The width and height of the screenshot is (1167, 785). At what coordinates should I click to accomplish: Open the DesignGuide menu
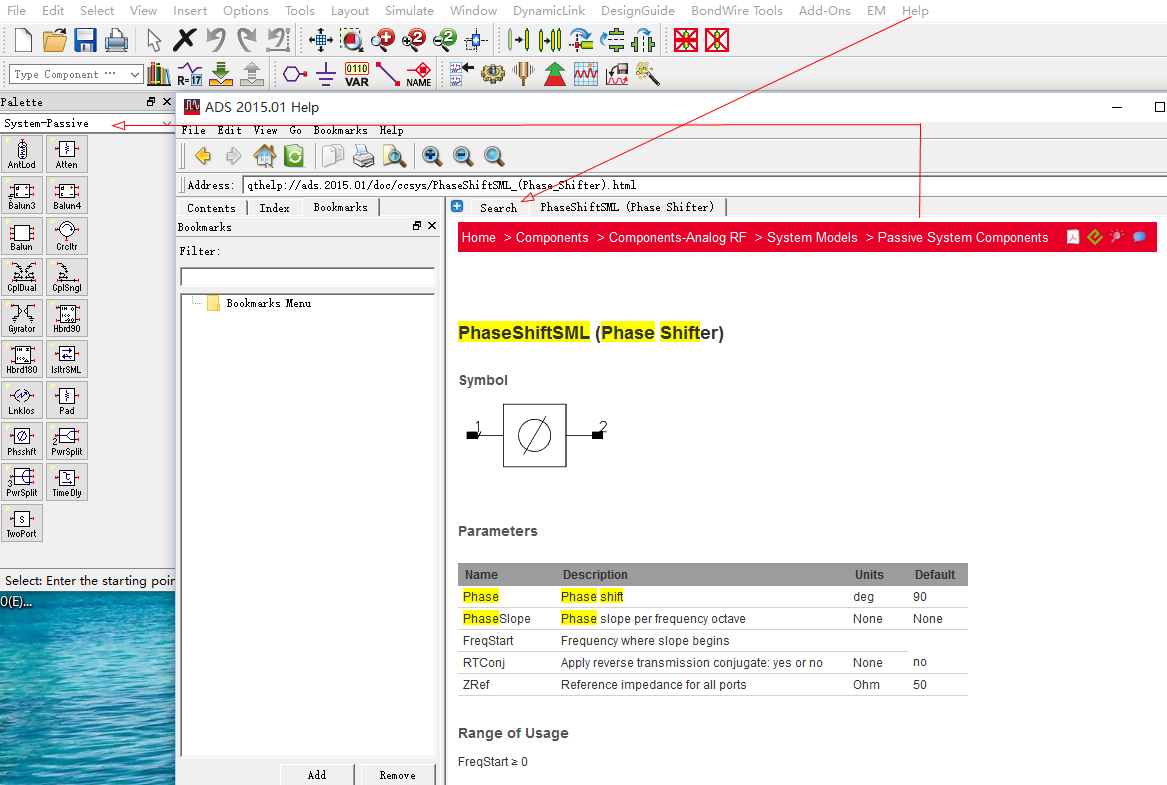coord(638,10)
